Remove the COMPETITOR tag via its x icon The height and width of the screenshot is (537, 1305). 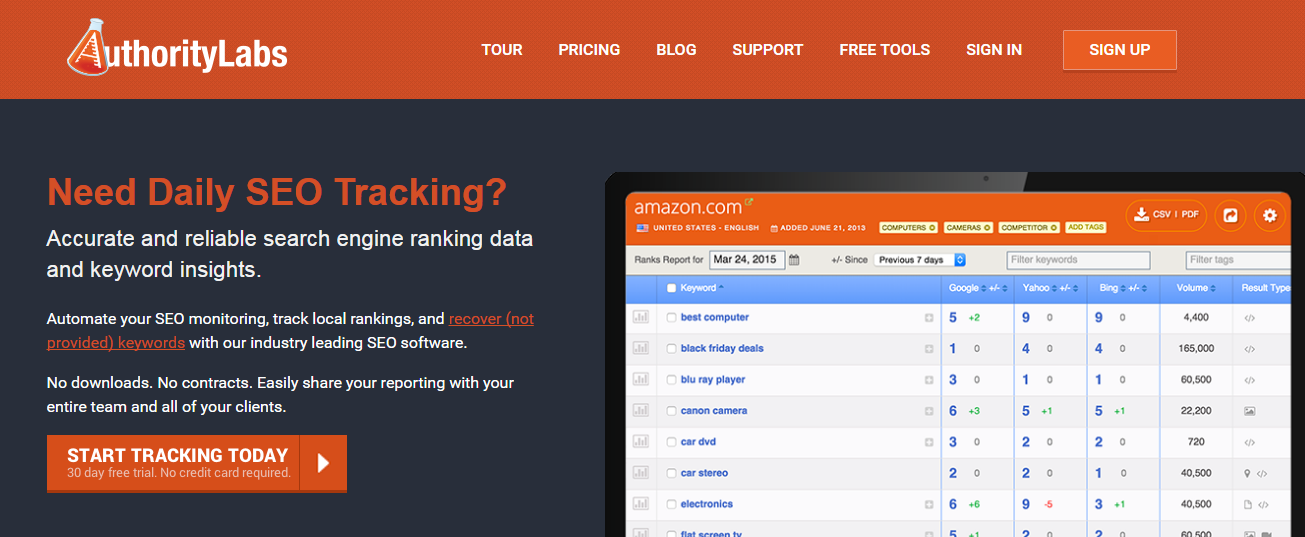click(1054, 228)
